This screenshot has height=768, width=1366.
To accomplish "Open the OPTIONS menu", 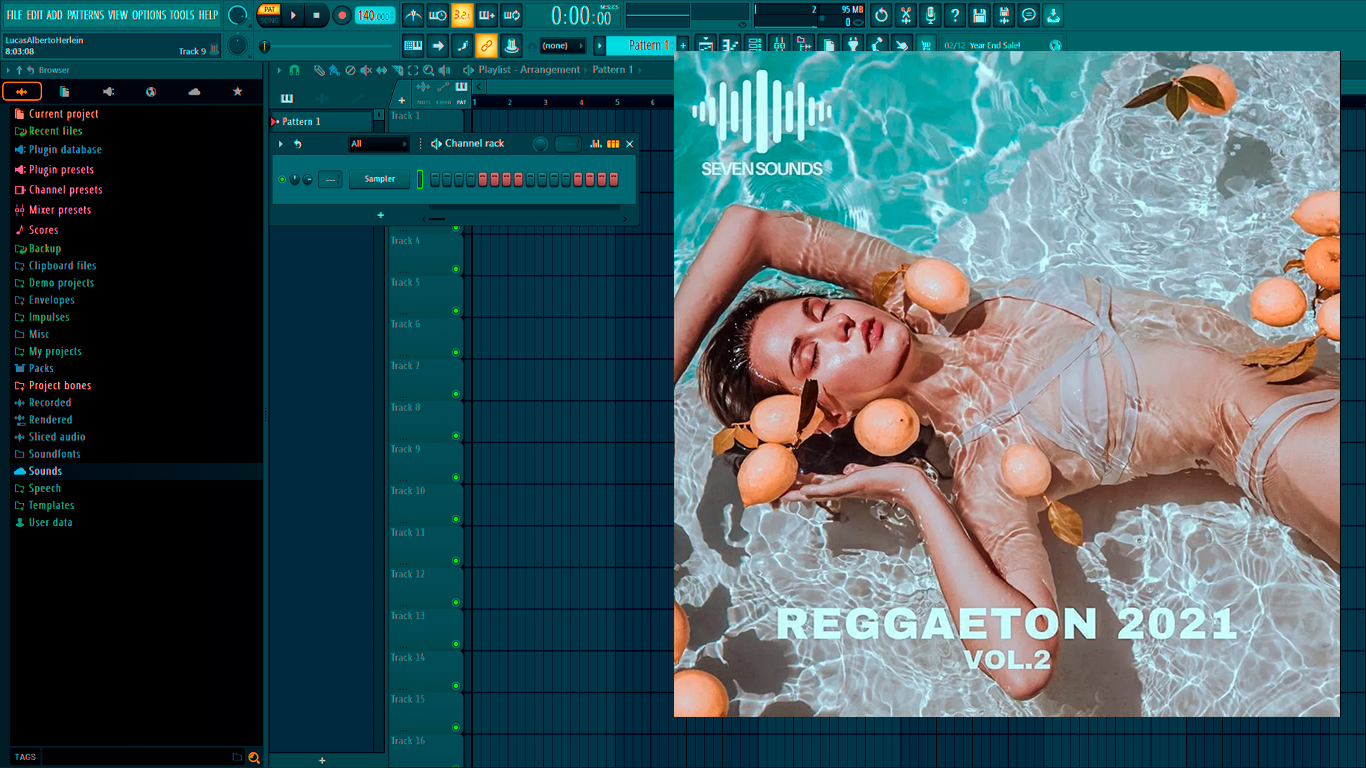I will pos(149,15).
